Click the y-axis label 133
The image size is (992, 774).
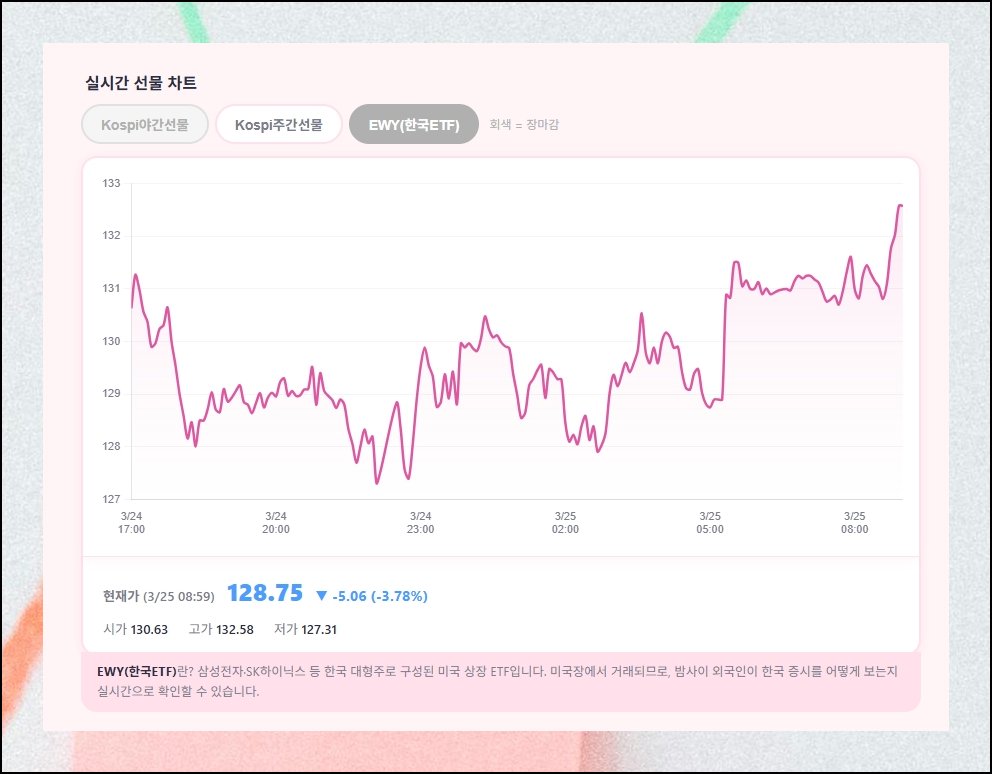pyautogui.click(x=111, y=184)
